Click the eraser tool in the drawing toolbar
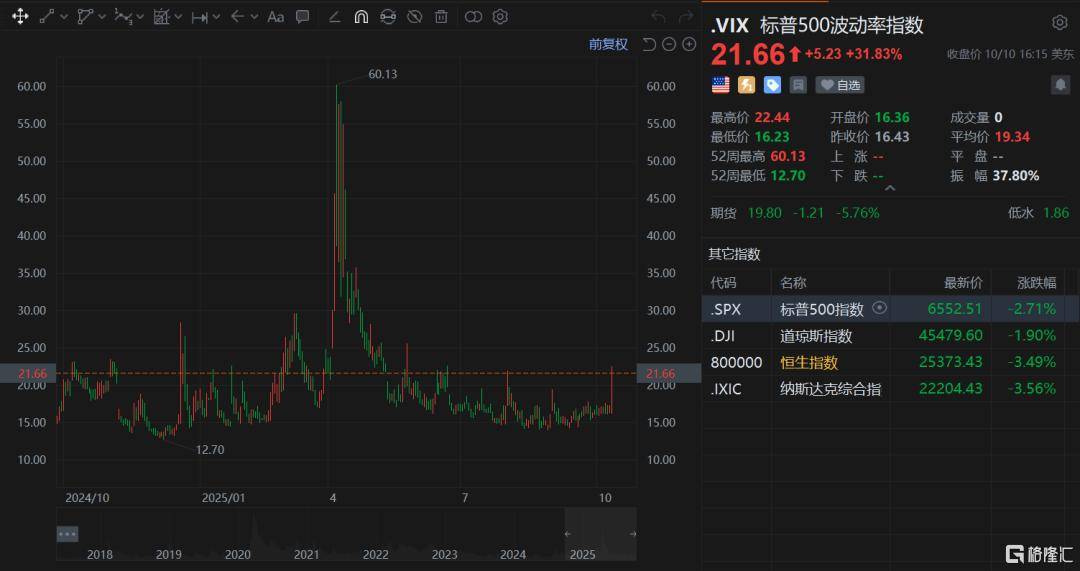 click(334, 17)
